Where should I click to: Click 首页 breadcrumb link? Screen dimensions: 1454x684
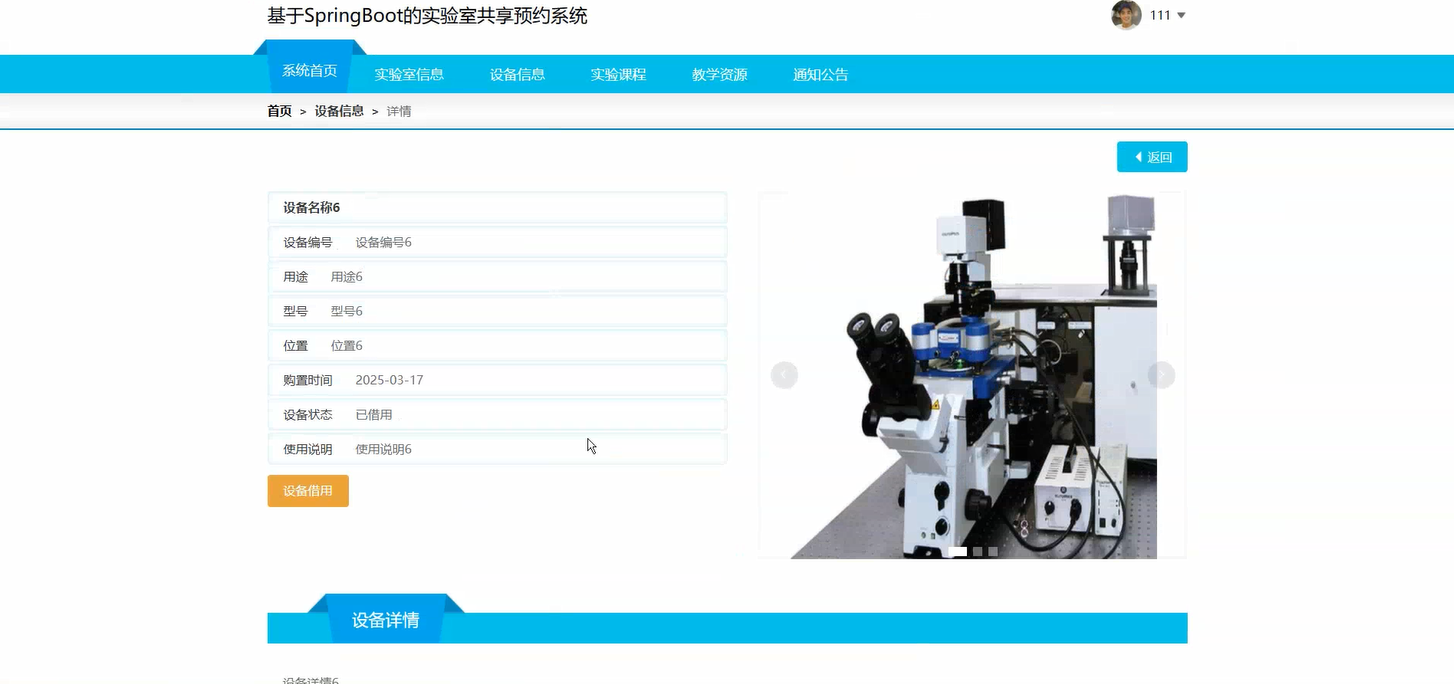(279, 111)
